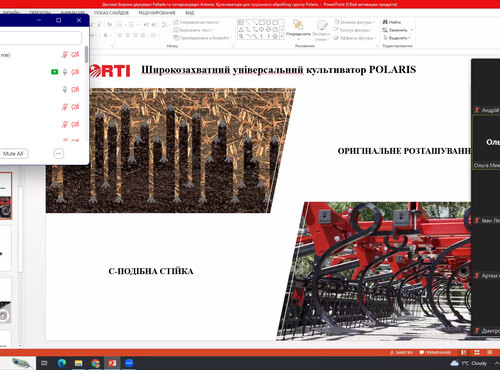Open File Explorer from taskbar
Viewport: 500px width, 370px height.
[x=78, y=363]
